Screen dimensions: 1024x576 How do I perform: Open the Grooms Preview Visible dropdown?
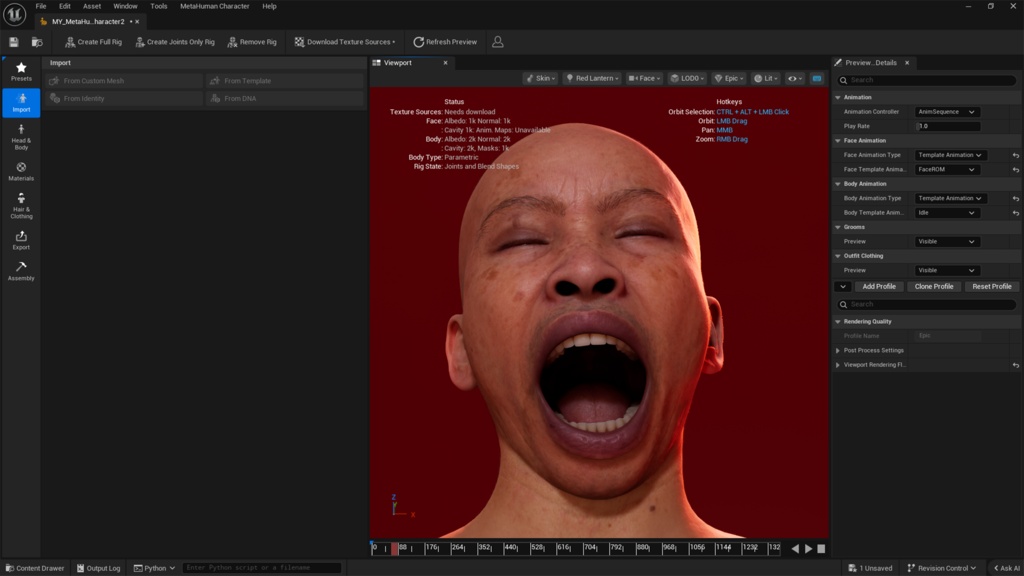[x=946, y=241]
